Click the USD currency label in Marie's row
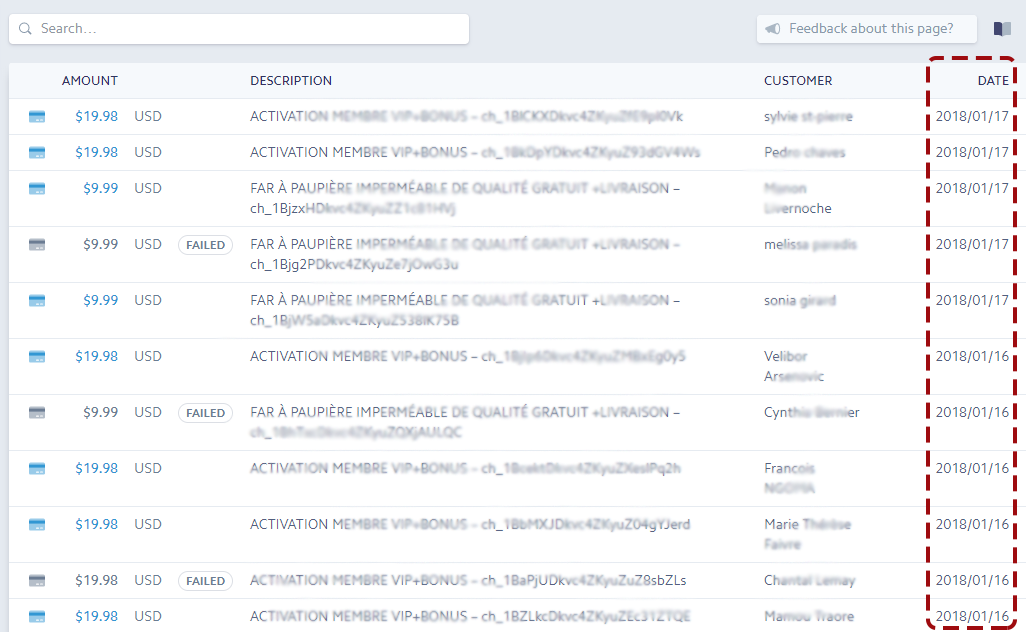Screen dimensions: 1026x632 pos(148,525)
